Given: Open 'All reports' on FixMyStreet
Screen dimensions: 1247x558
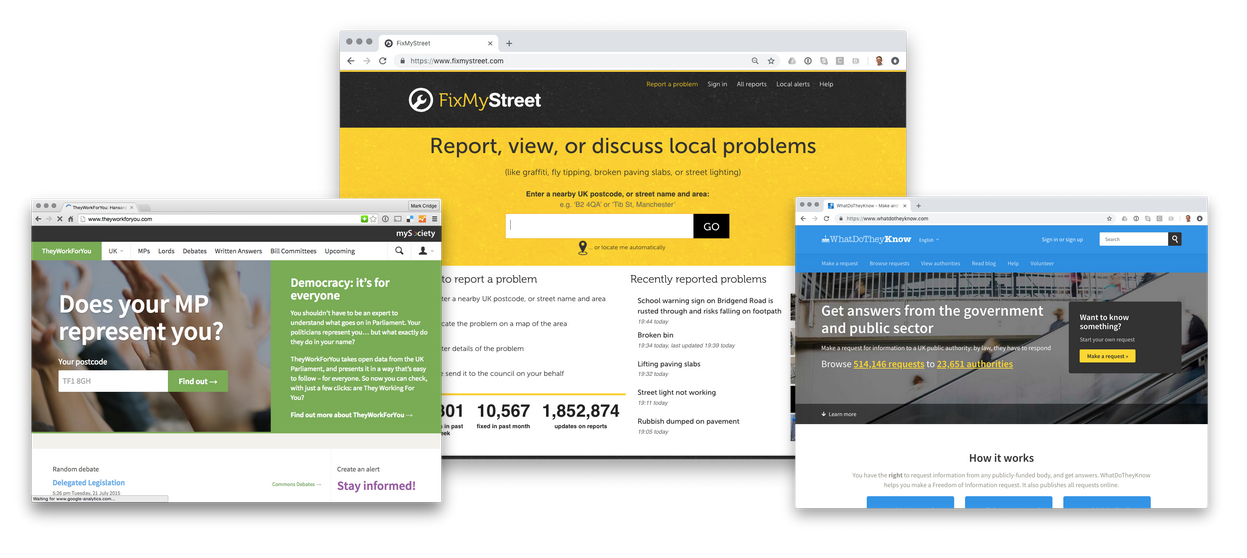Looking at the screenshot, I should [x=752, y=84].
